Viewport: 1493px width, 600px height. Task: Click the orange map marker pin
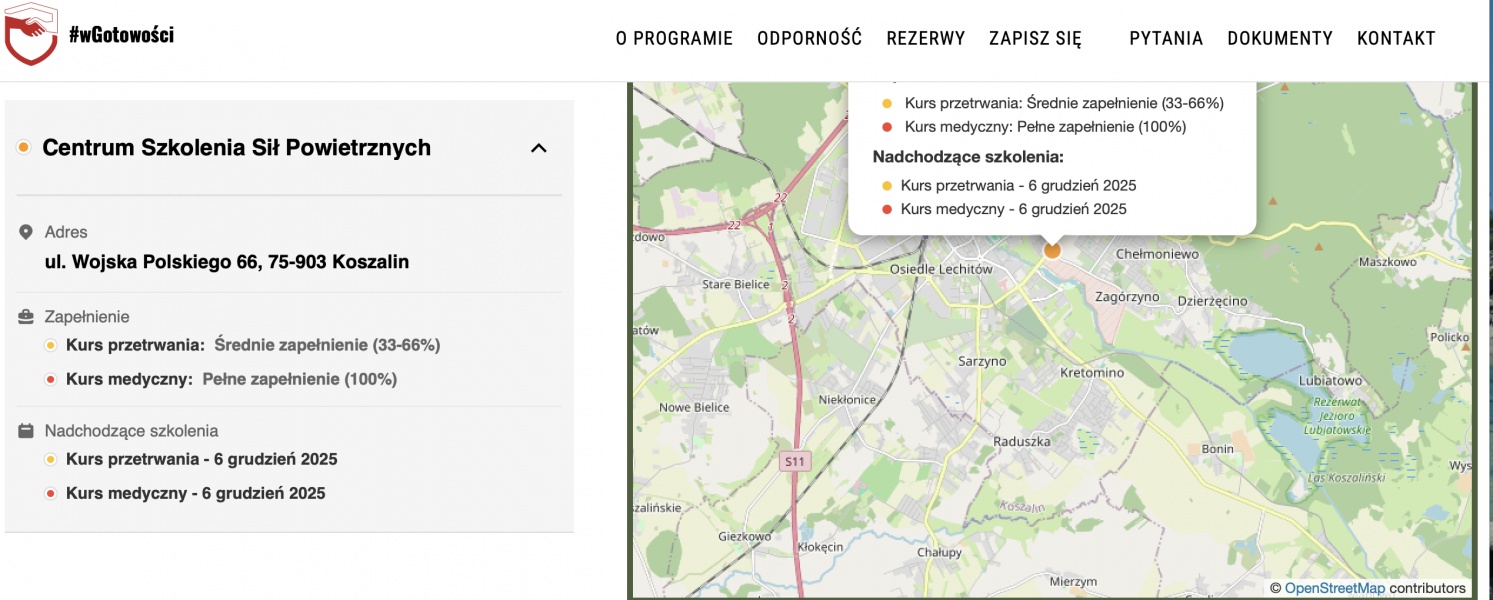pyautogui.click(x=1051, y=250)
